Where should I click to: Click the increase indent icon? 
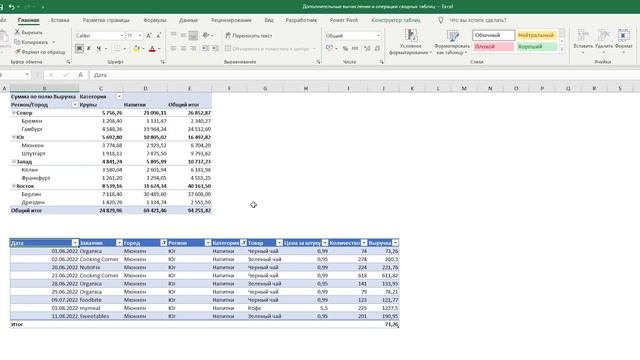(215, 49)
